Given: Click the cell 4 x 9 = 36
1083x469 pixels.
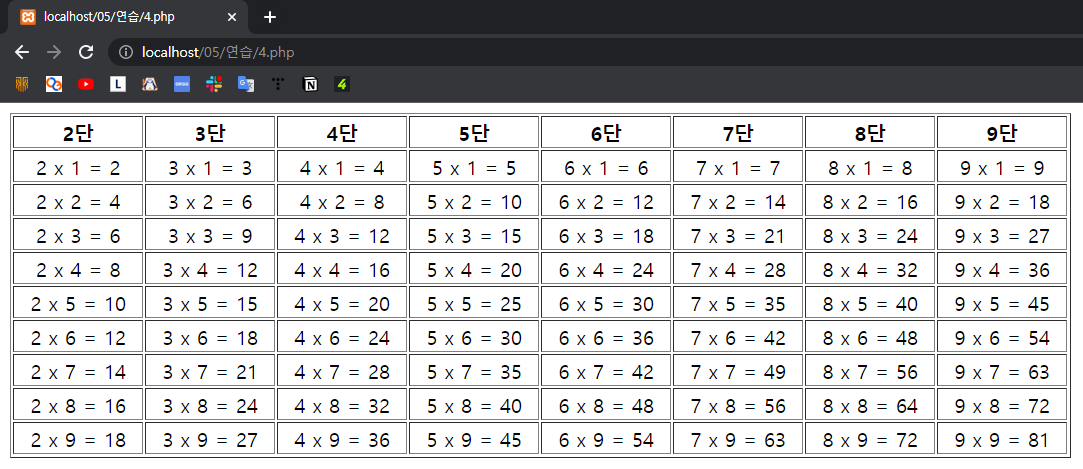Looking at the screenshot, I should point(342,439).
